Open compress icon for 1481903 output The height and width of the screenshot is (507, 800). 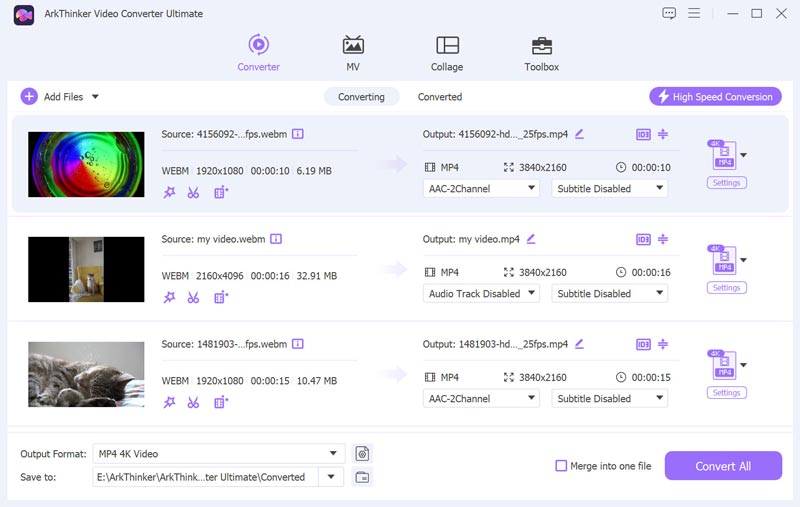[x=663, y=344]
